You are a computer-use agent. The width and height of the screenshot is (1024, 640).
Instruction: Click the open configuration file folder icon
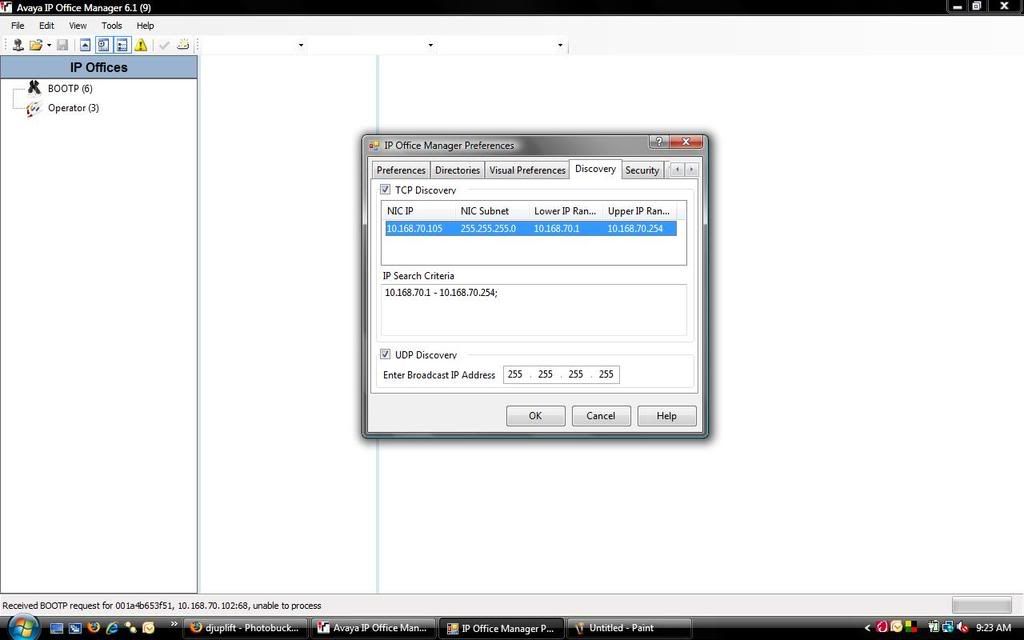35,45
